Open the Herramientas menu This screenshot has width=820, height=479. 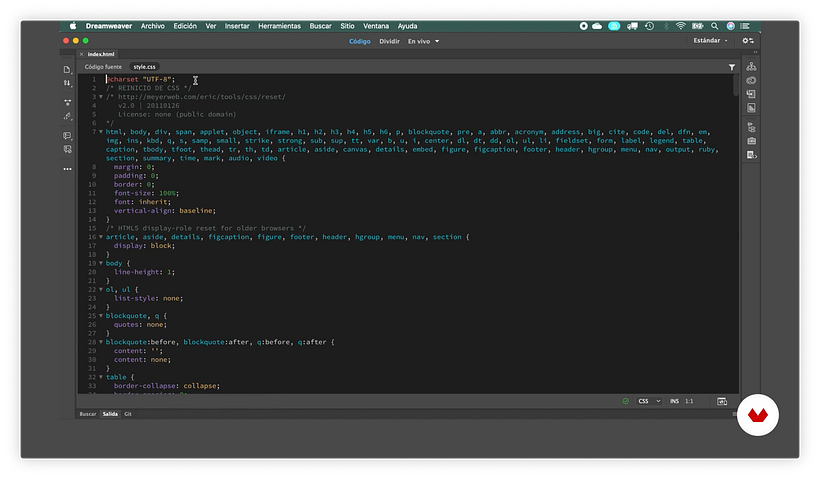[x=279, y=26]
